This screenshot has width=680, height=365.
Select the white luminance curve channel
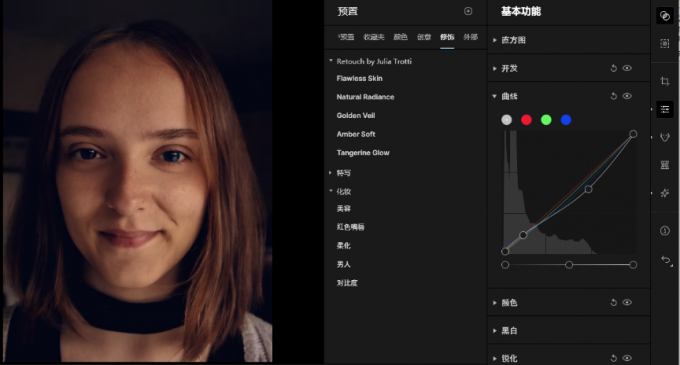[507, 120]
